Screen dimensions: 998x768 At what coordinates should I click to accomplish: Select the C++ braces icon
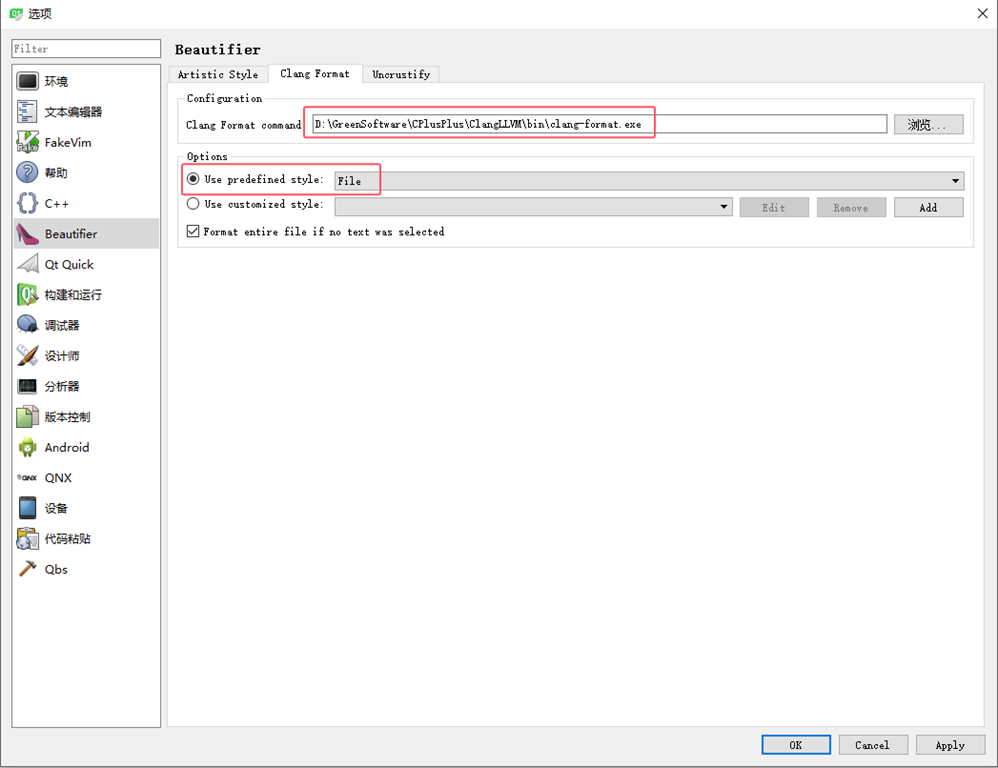click(x=27, y=203)
